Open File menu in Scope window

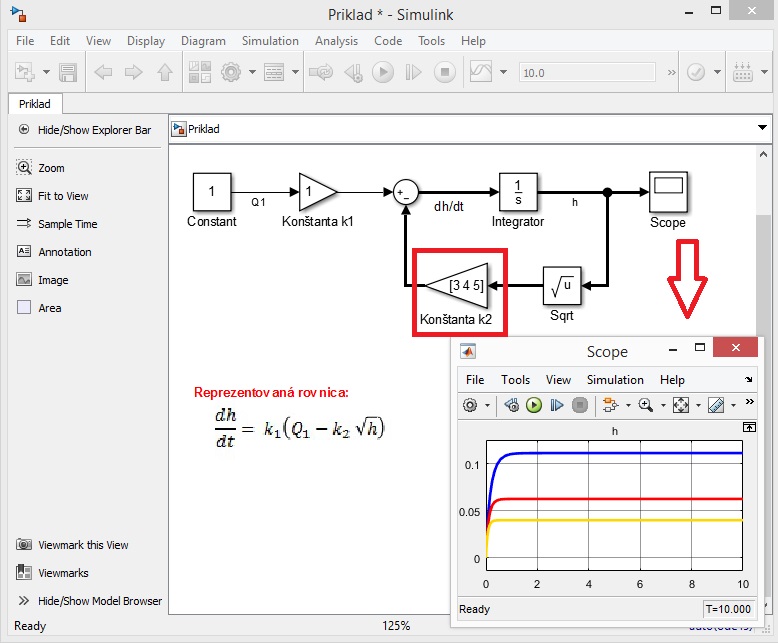475,380
